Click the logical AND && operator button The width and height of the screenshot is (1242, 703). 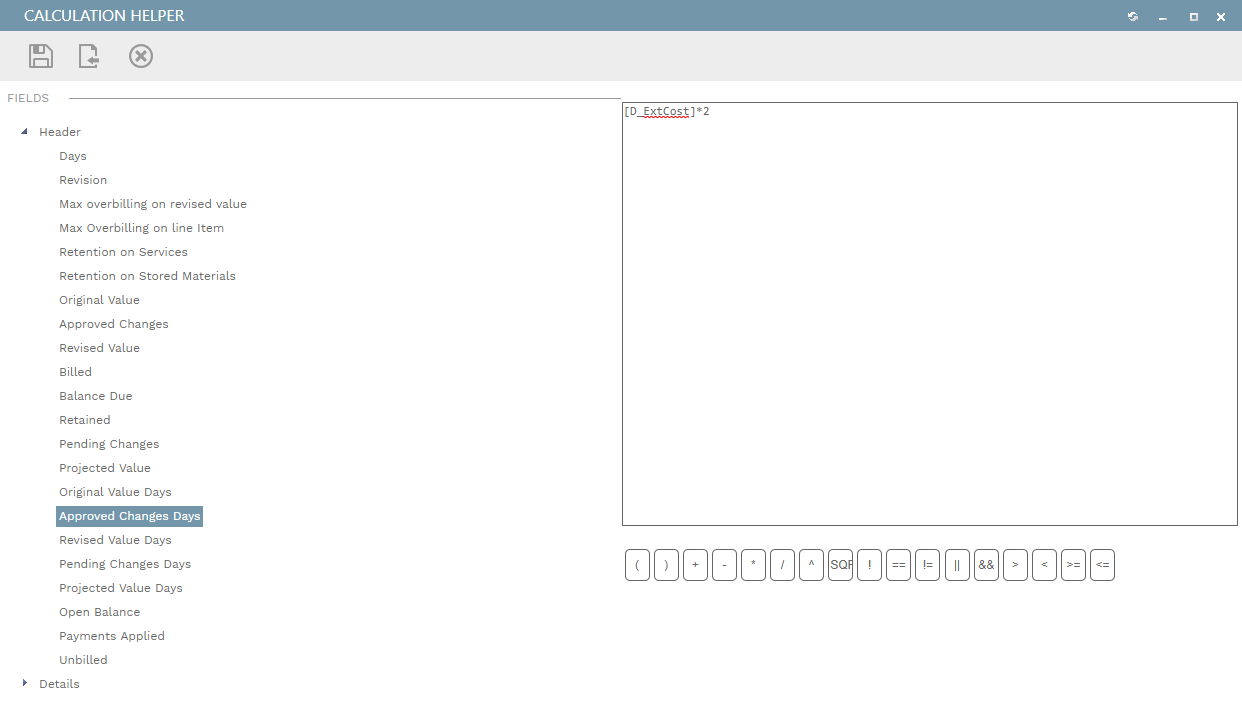(986, 565)
